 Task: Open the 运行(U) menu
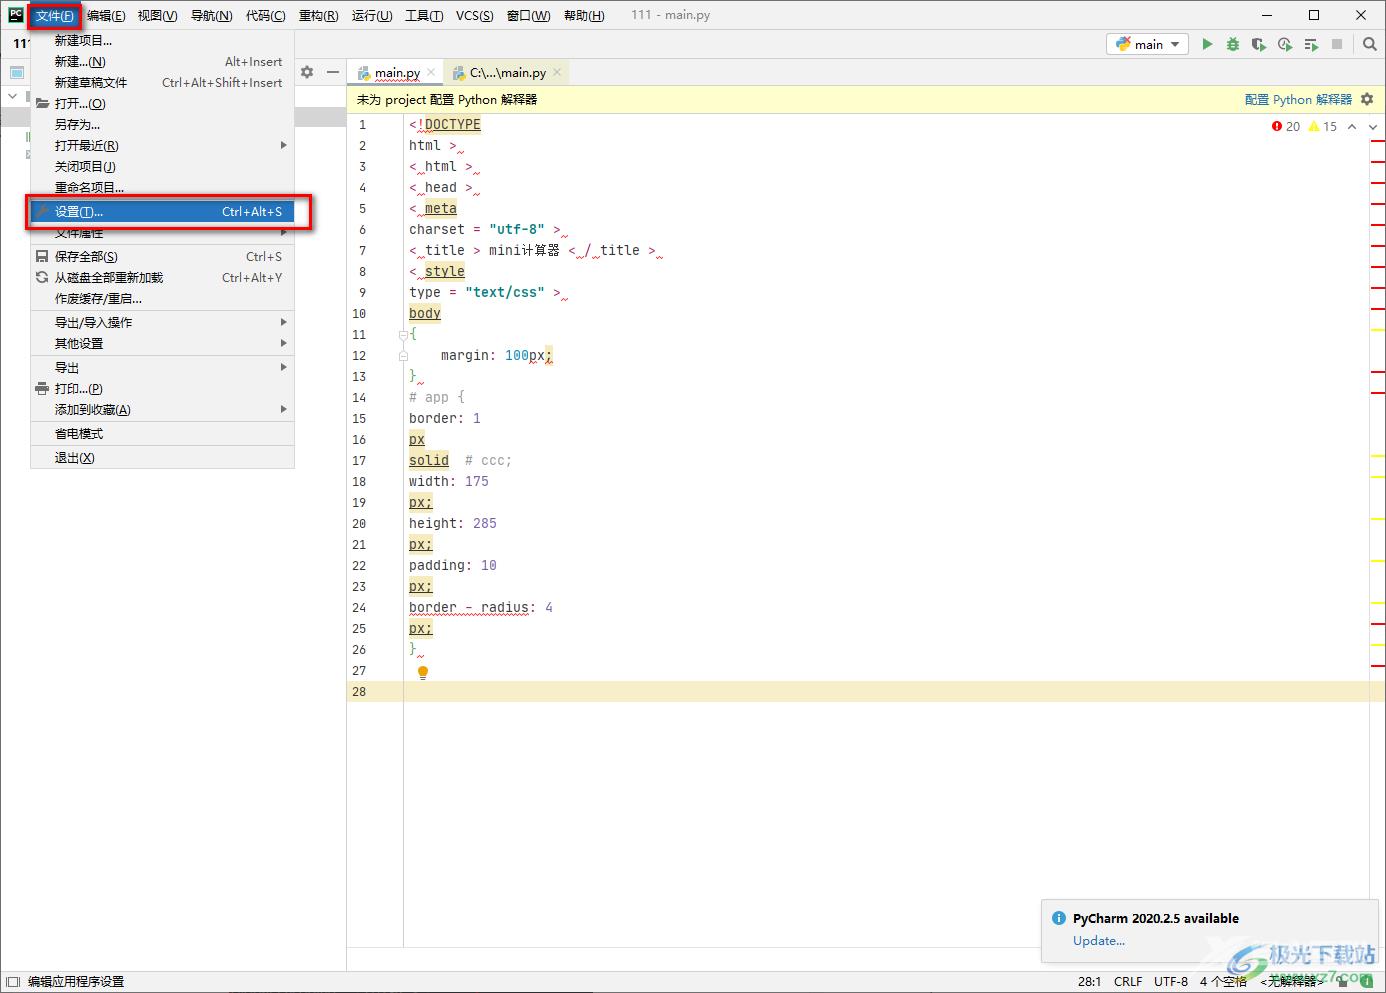[372, 15]
